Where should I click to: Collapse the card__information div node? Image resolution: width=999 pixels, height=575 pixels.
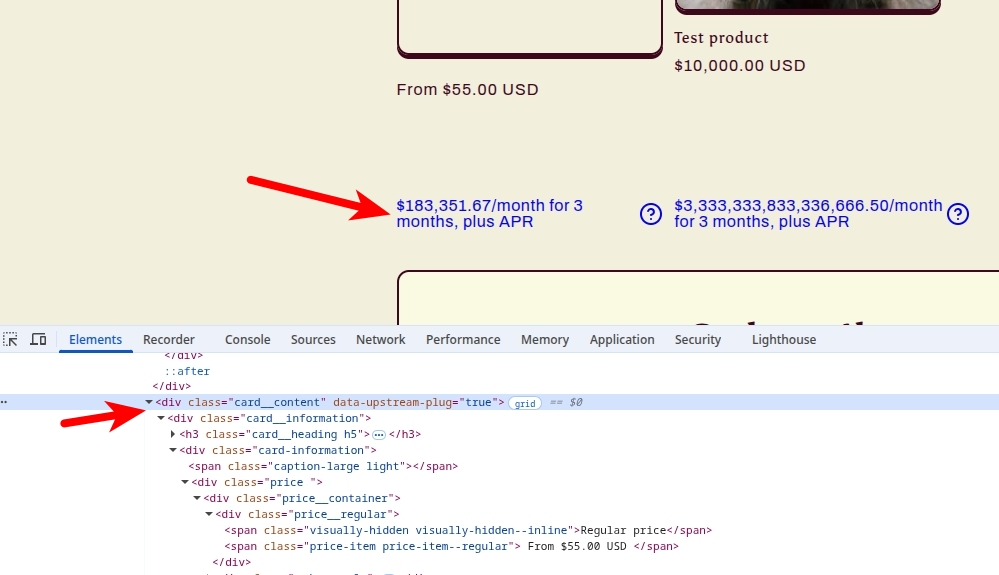click(161, 418)
